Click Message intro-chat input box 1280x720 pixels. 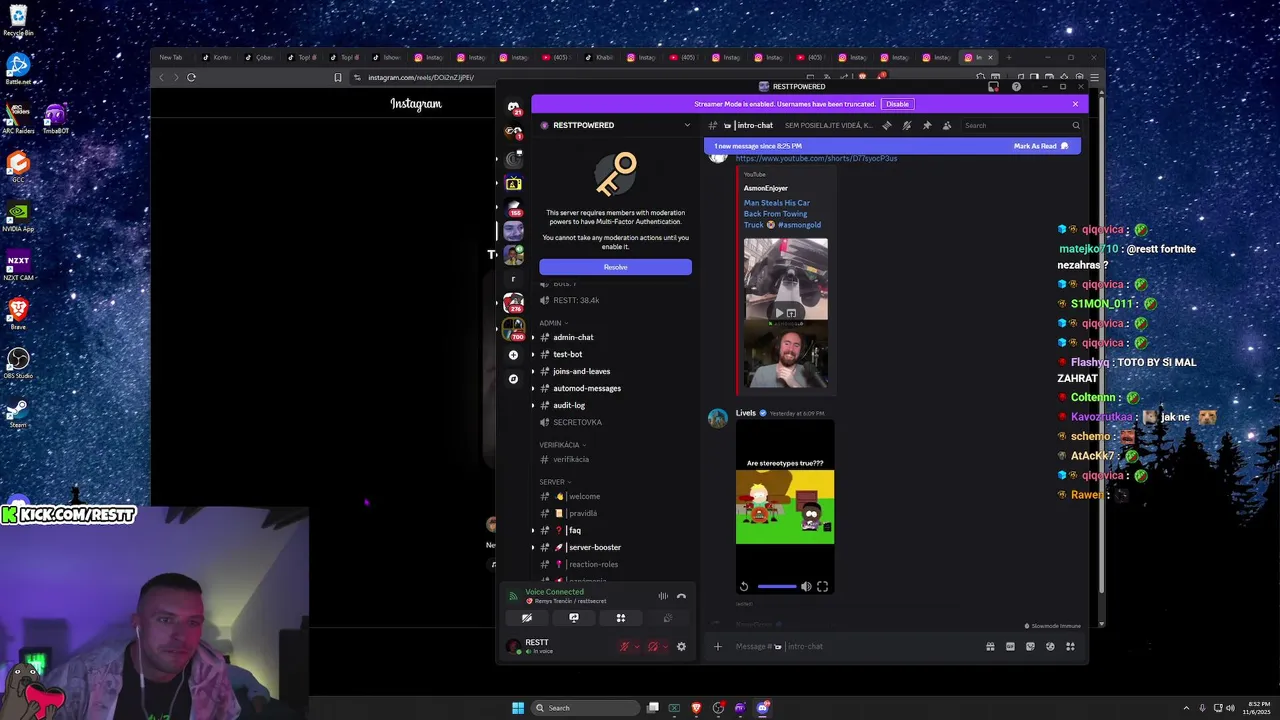(x=855, y=646)
